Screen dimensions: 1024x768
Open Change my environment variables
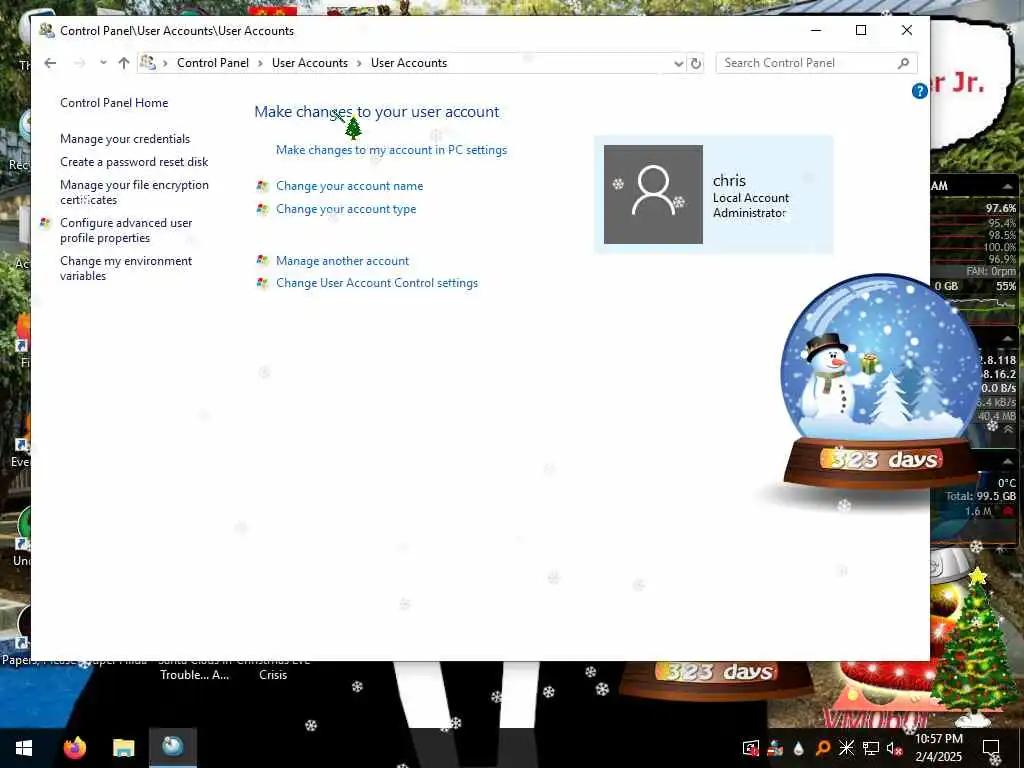point(126,268)
